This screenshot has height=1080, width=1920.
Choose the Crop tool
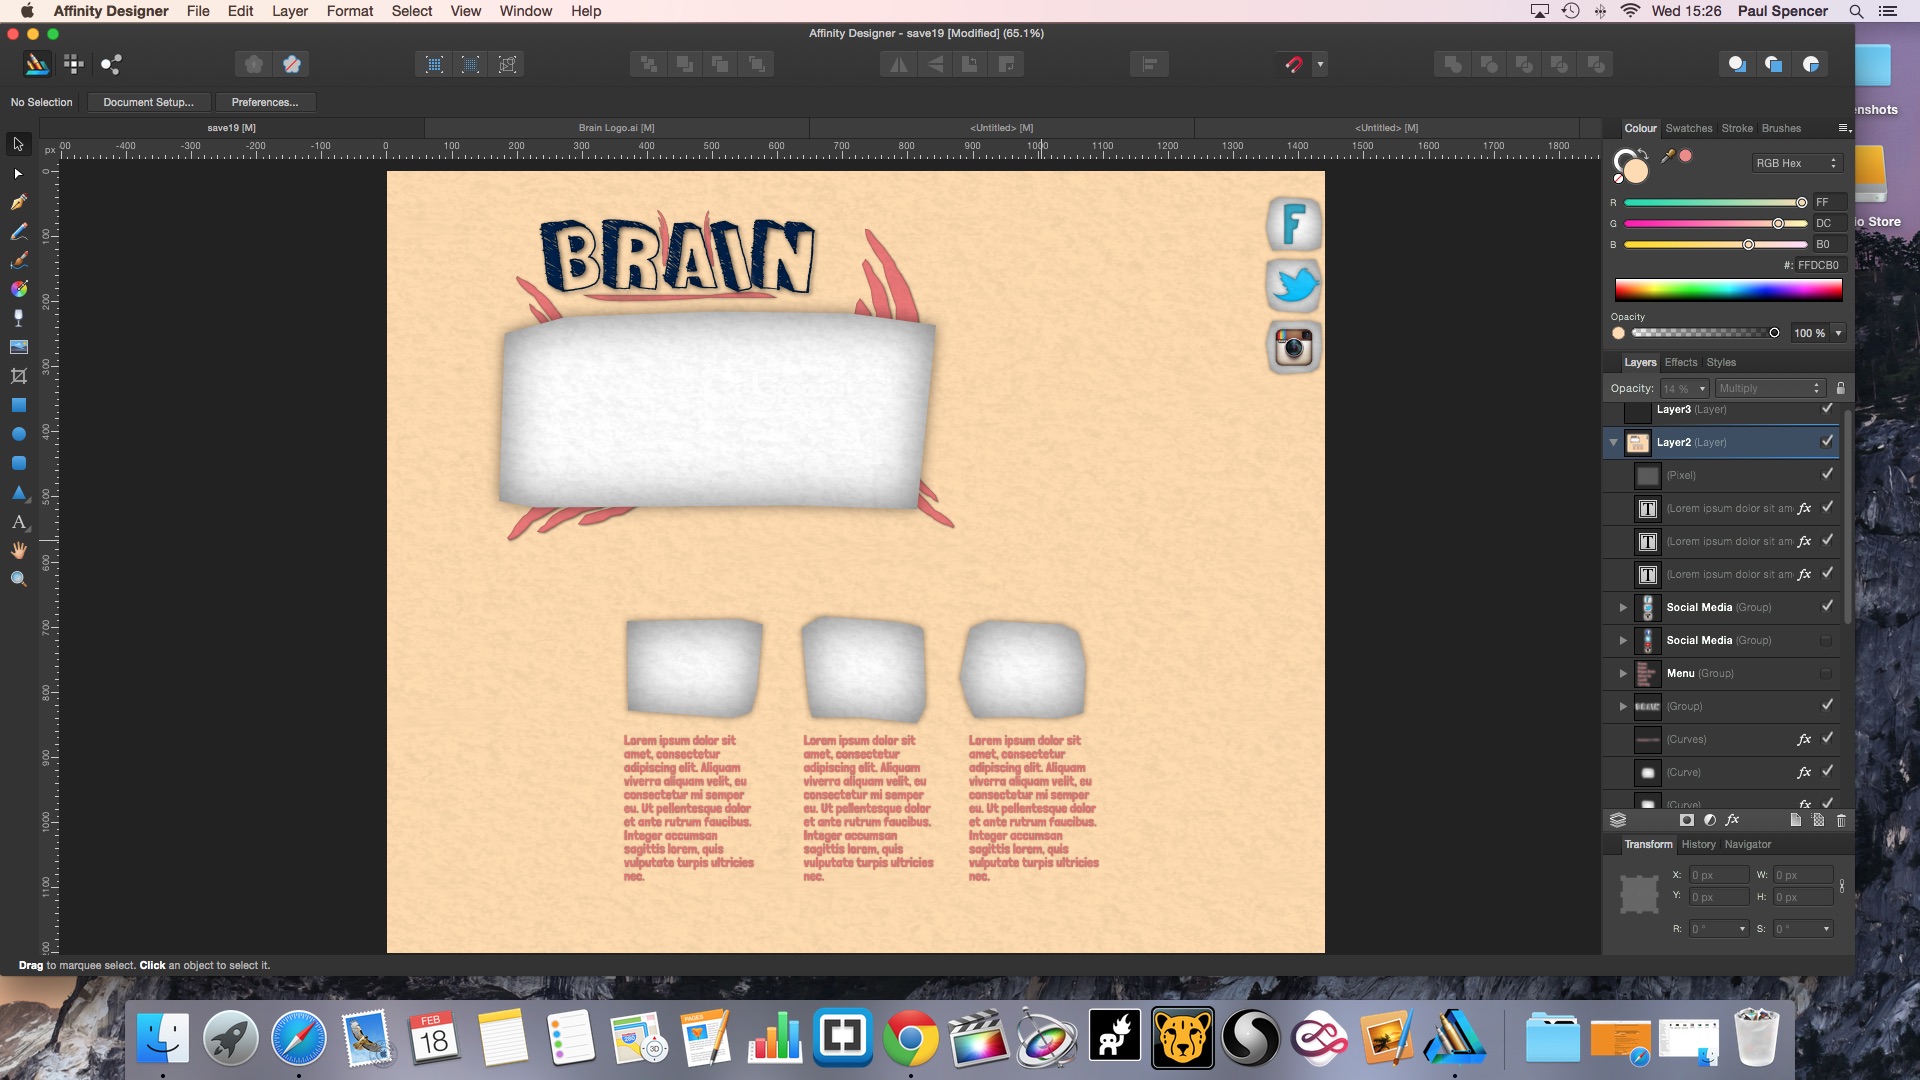pos(18,376)
